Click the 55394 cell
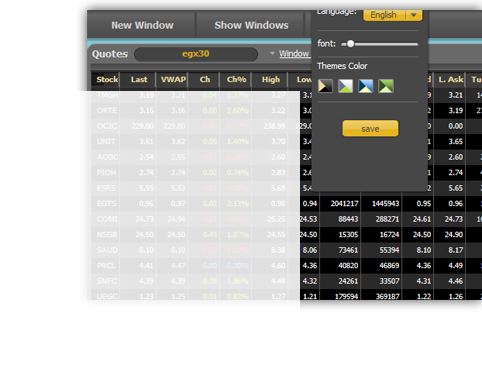 382,250
